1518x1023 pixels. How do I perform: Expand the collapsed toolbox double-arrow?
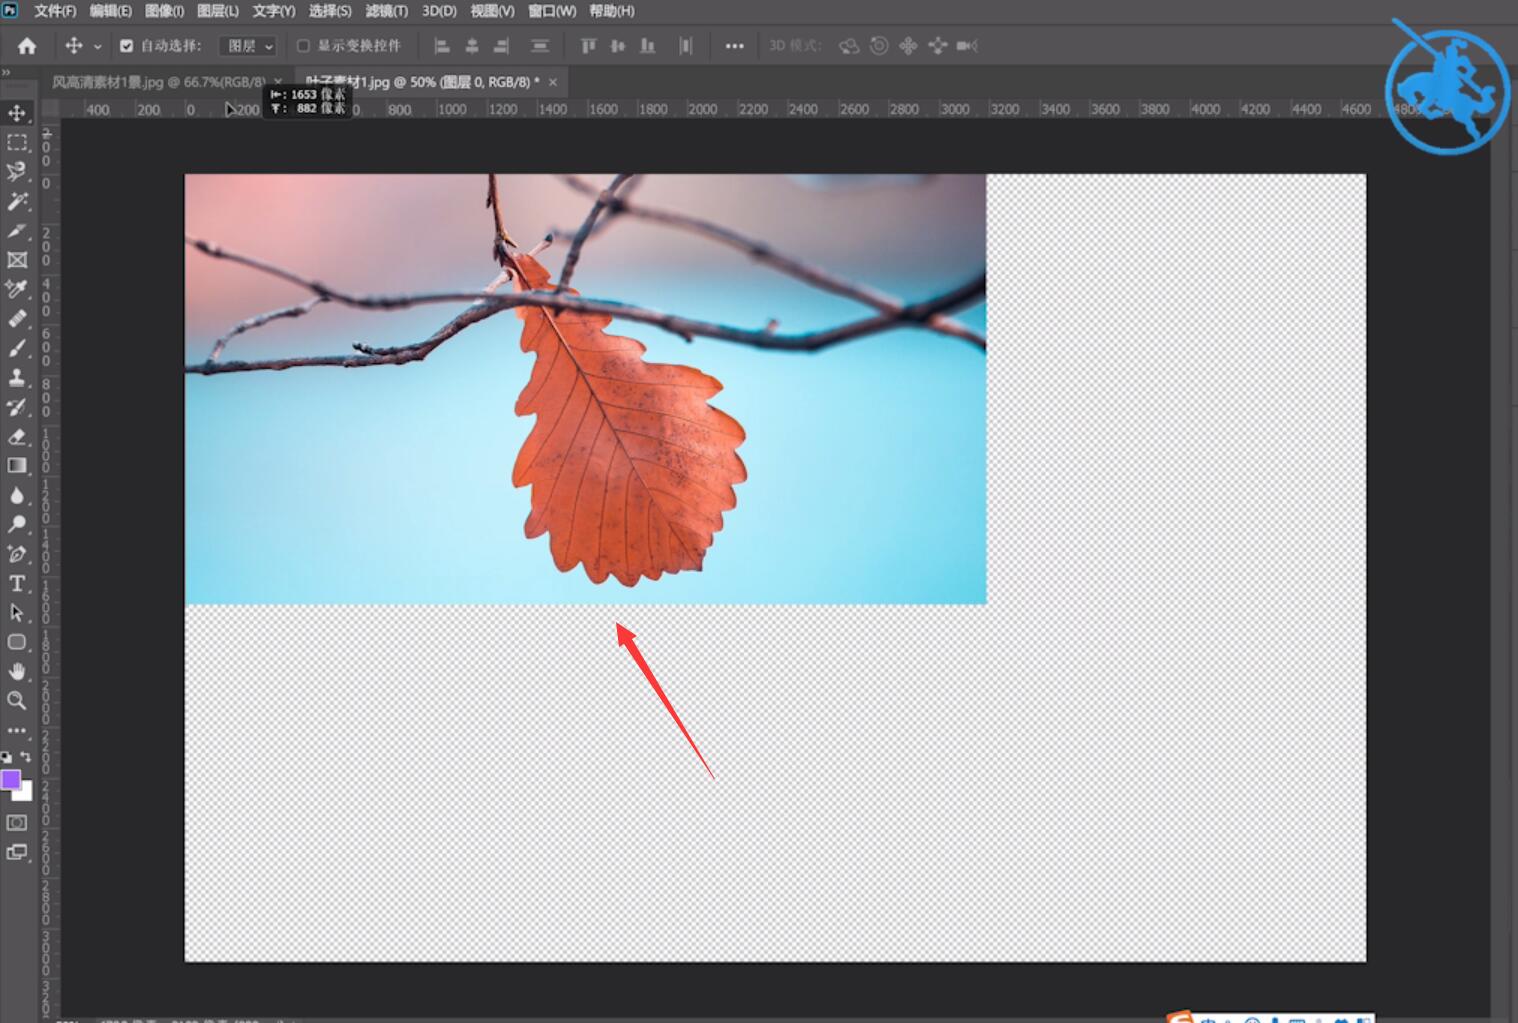6,73
